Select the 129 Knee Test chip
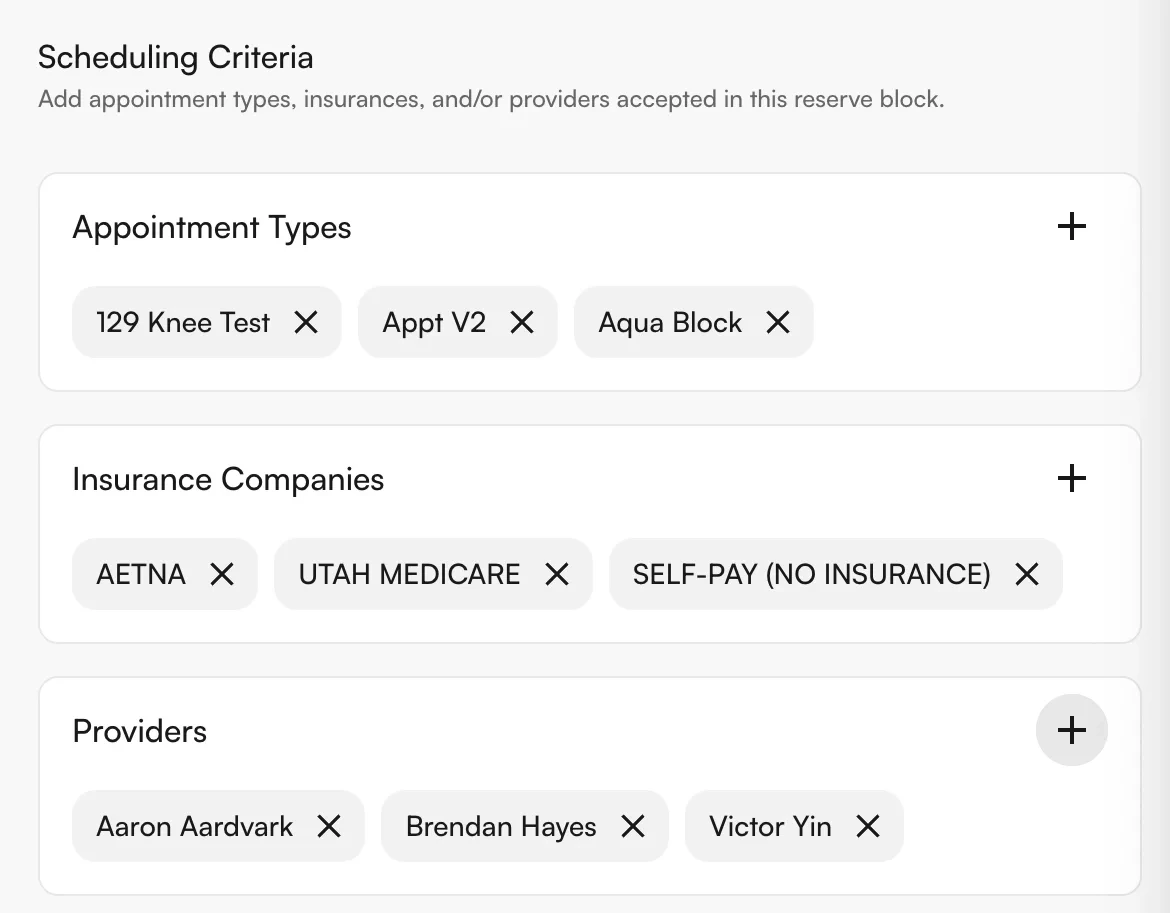 pos(182,322)
